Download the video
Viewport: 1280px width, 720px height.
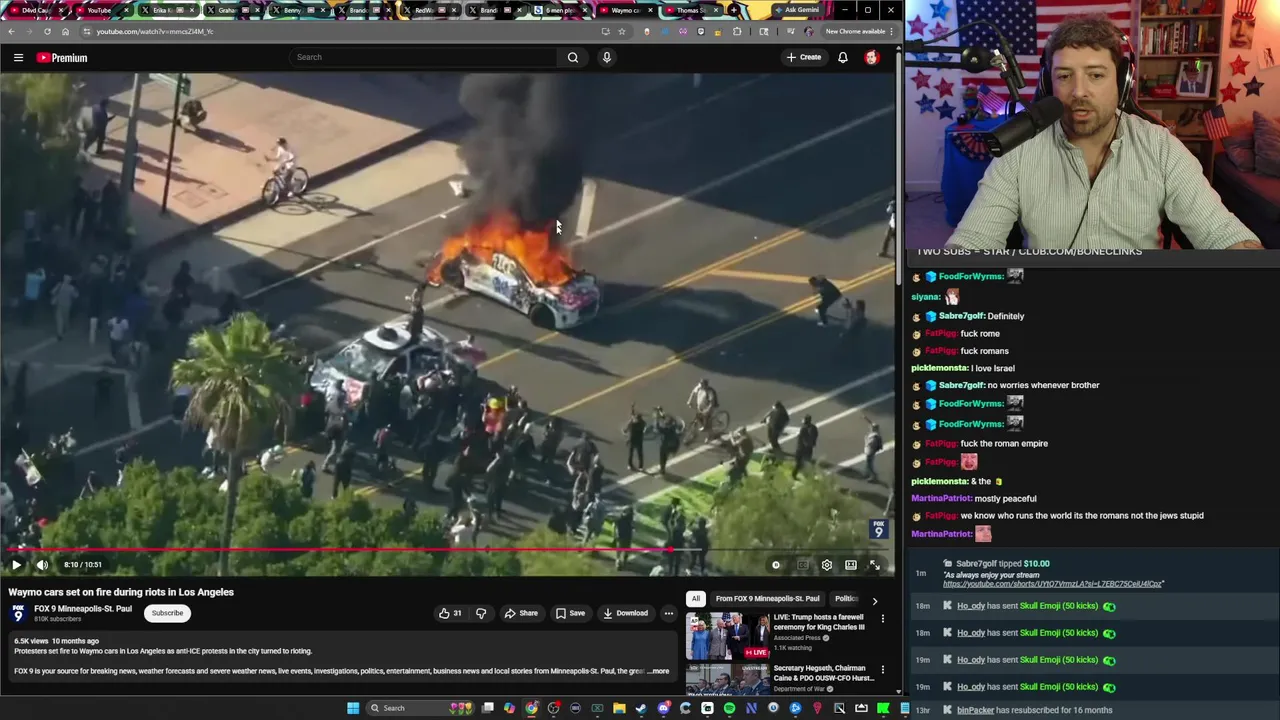[x=625, y=613]
